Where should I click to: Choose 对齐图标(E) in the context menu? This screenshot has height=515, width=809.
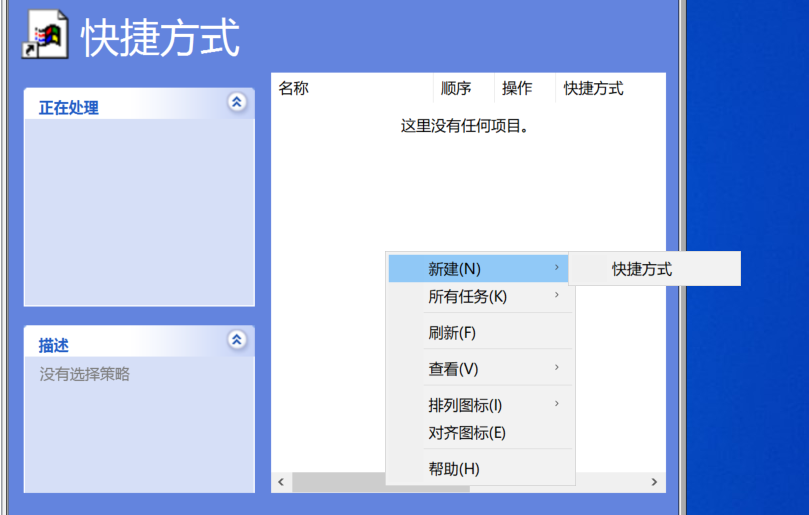click(x=467, y=433)
